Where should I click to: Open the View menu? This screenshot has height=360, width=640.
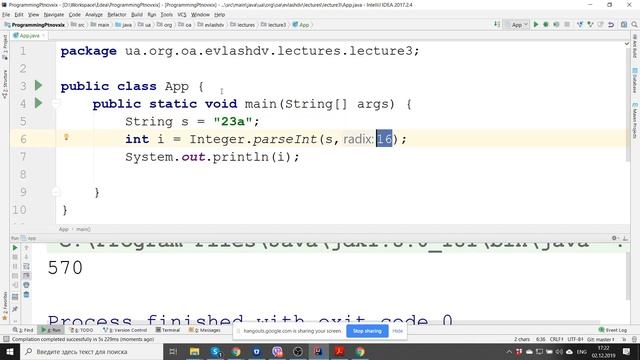pos(33,15)
